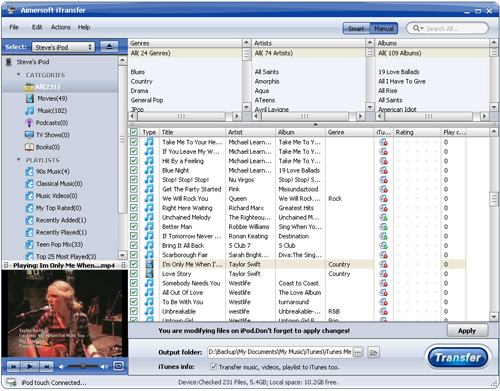The height and width of the screenshot is (391, 500).
Task: Open the My Top Rated(0) playlist
Action: [x=58, y=208]
